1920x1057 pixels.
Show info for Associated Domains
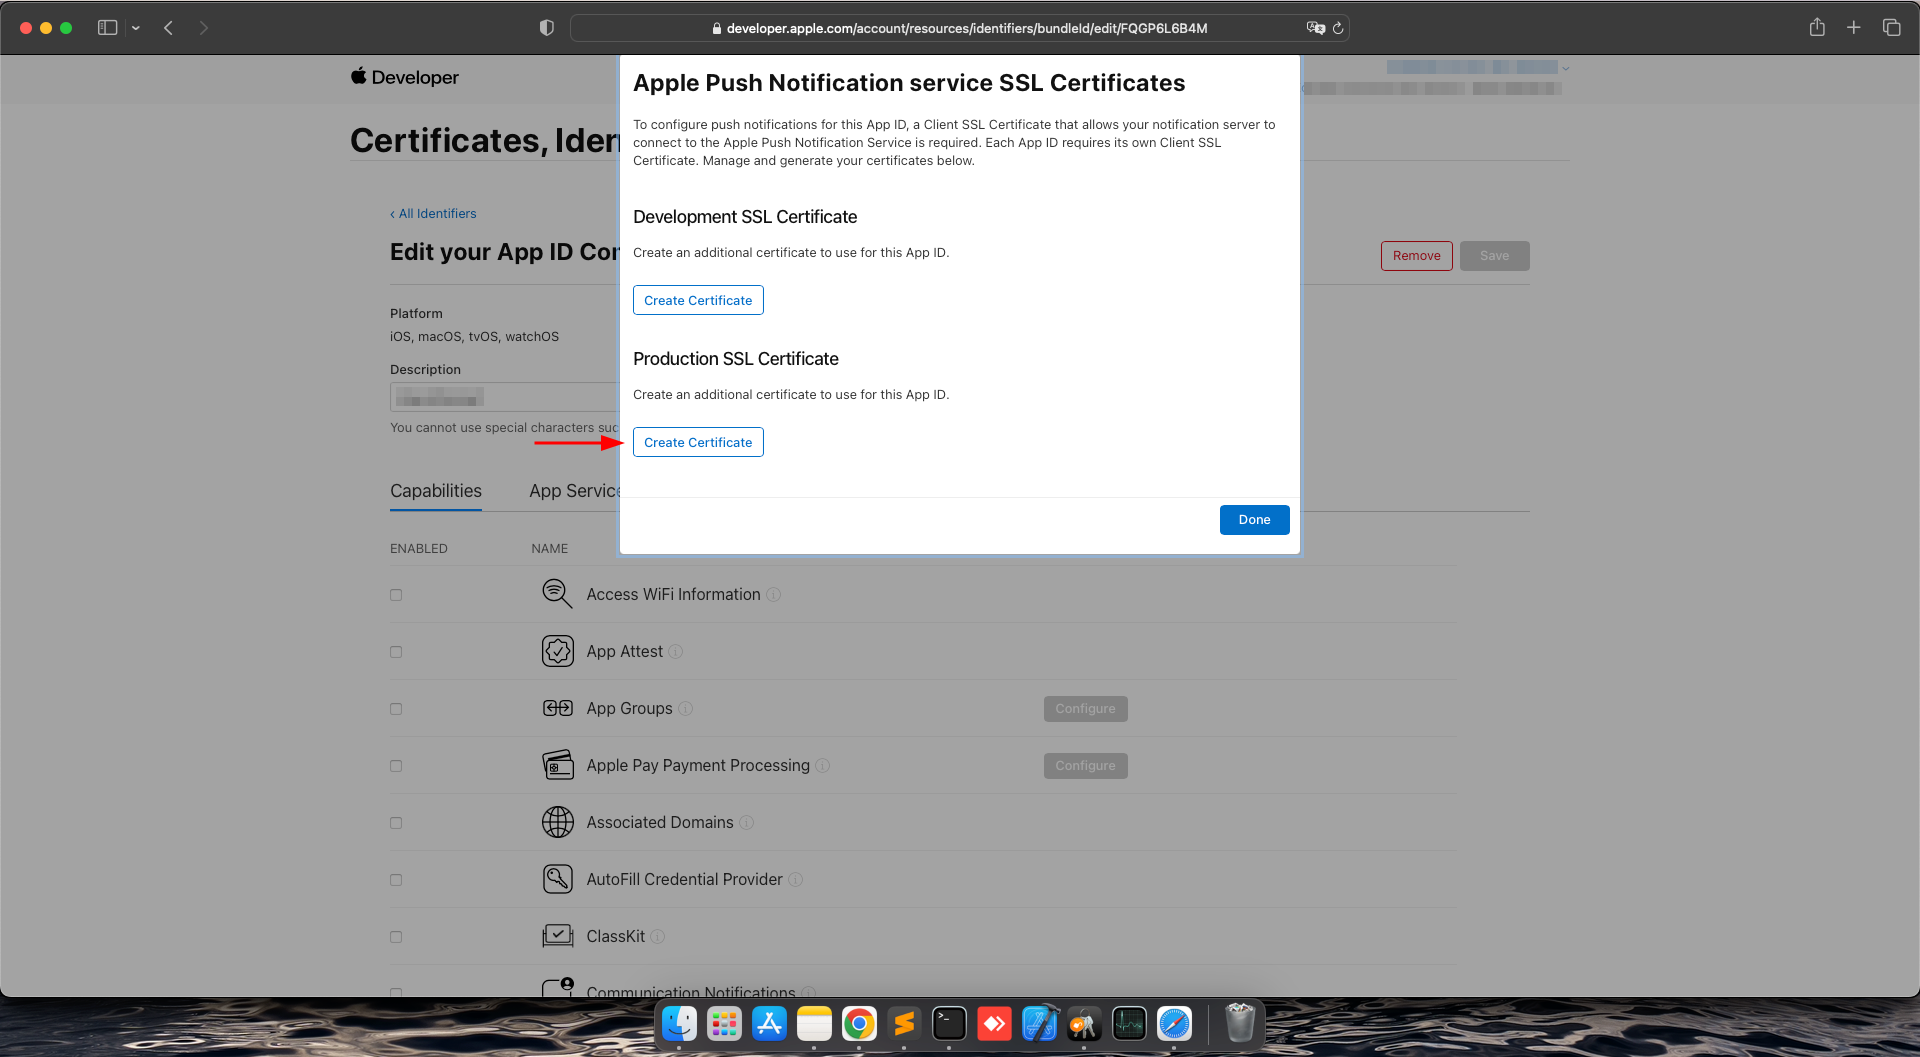[746, 823]
